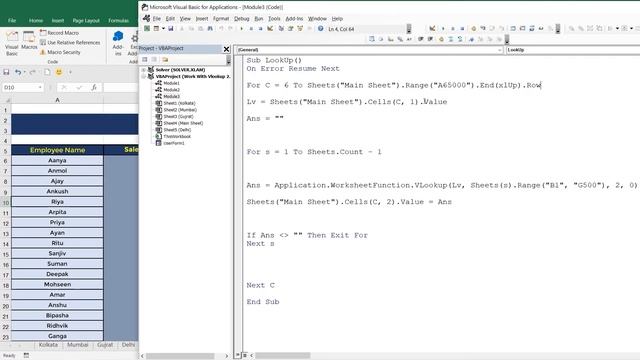Select Sheet2 (Mumbai) in project tree
This screenshot has height=360, width=640.
(180, 110)
